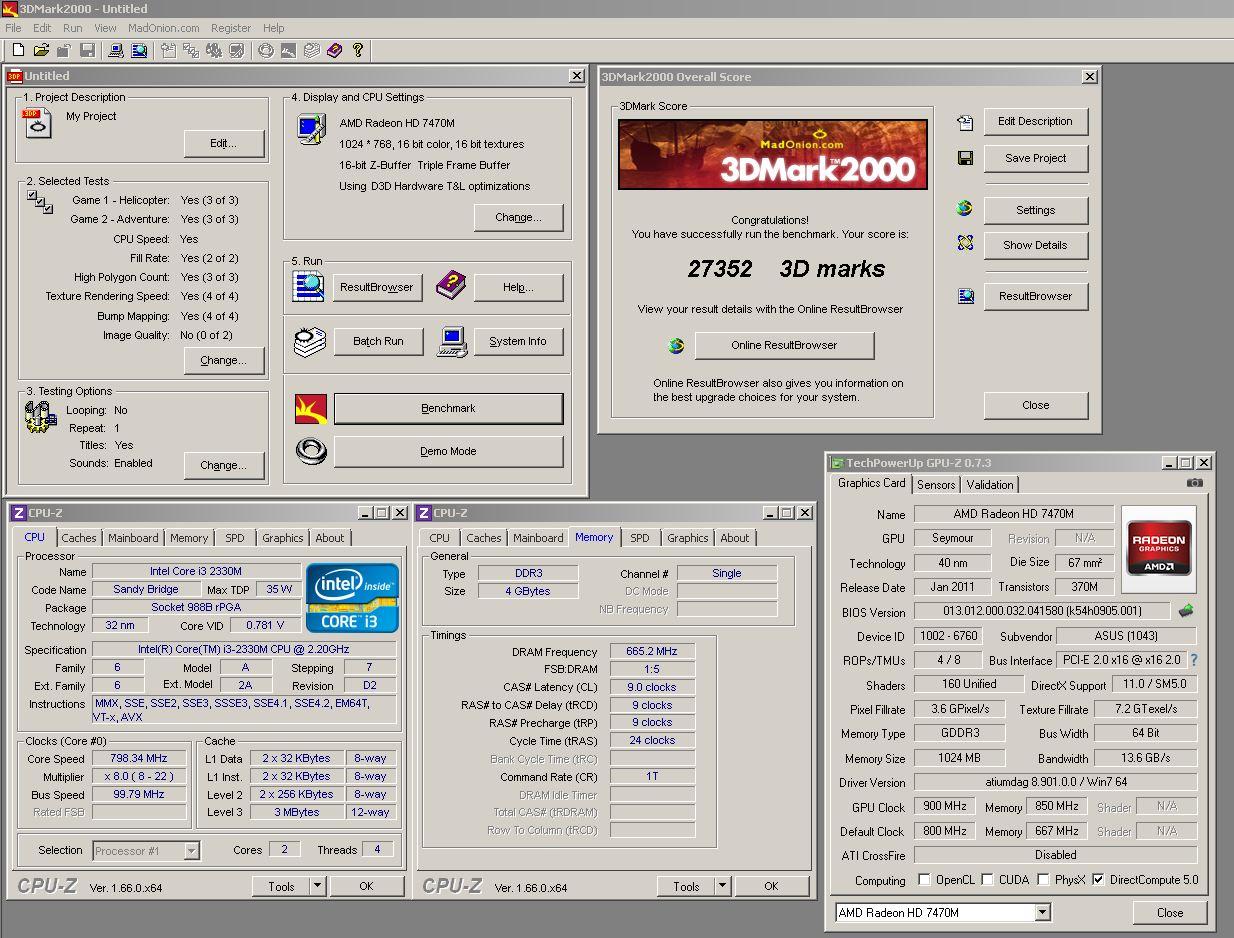Open the MadOnion.com menu

pyautogui.click(x=164, y=28)
